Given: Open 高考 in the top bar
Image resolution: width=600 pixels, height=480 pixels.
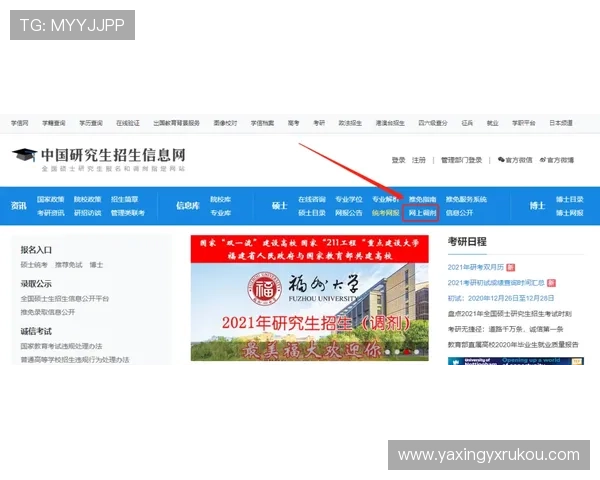Looking at the screenshot, I should 293,123.
